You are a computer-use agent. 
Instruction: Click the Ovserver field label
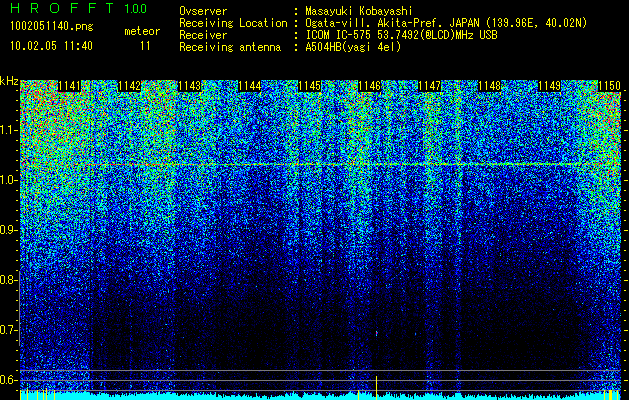[x=203, y=12]
